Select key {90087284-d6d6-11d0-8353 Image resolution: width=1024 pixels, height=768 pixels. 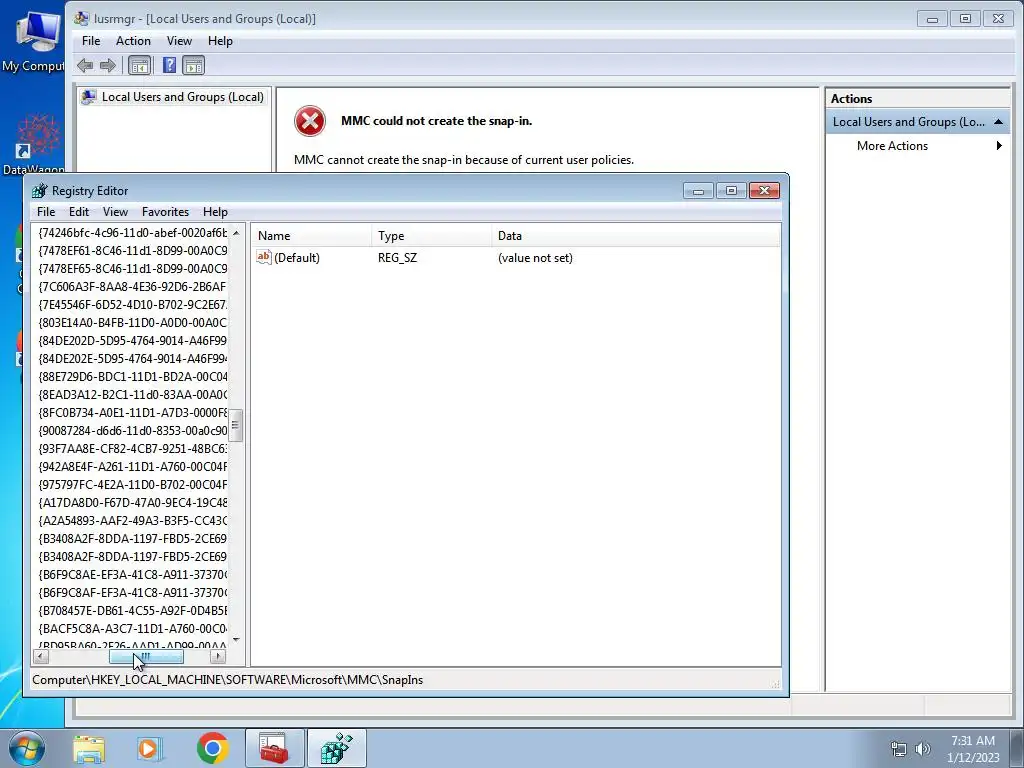(133, 431)
